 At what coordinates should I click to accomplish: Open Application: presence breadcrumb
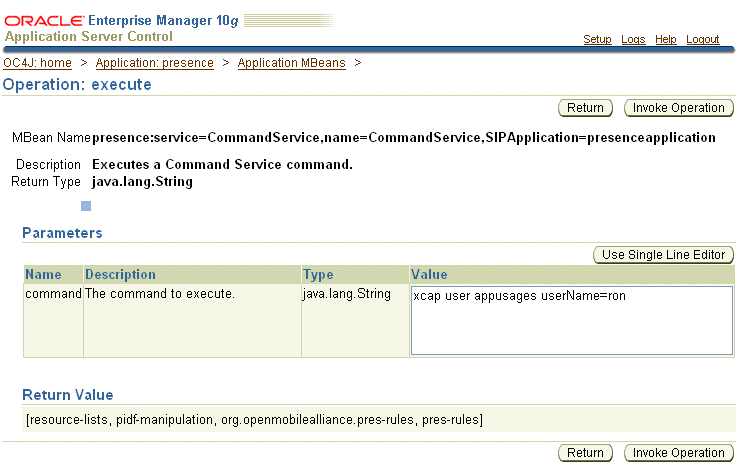[154, 63]
